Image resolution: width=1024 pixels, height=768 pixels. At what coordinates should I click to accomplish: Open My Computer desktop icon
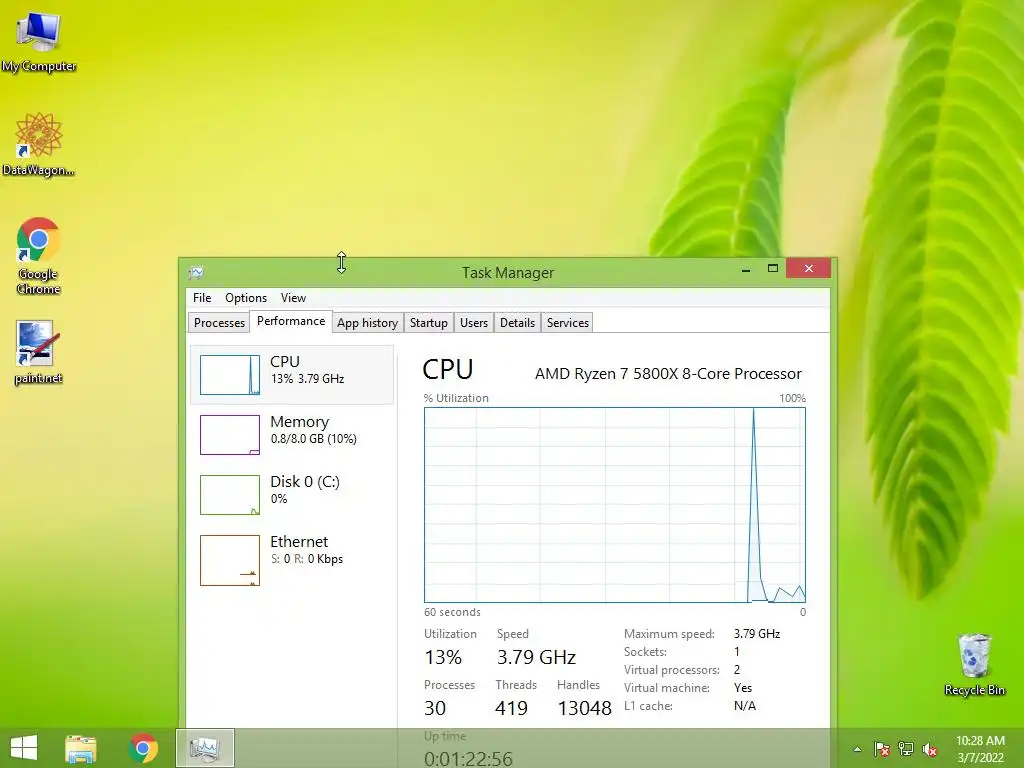(39, 40)
